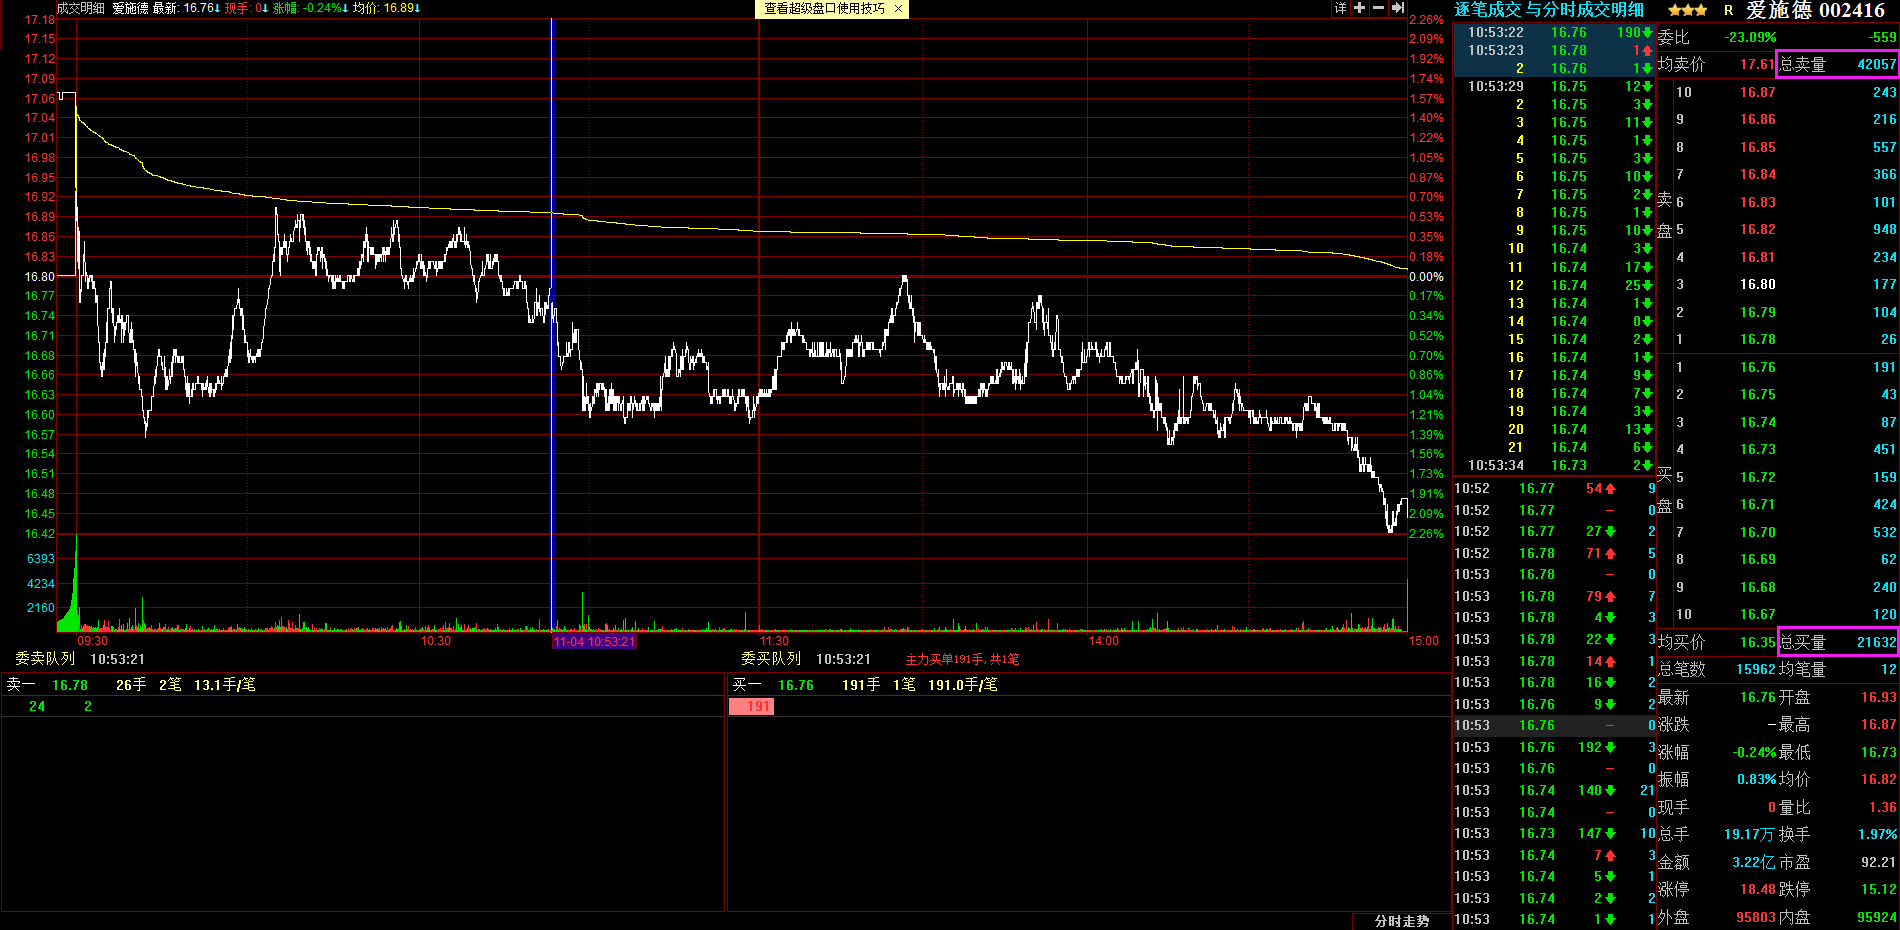Click the highlighted 191 buy-queue order block
Viewport: 1900px width, 930px height.
(x=751, y=706)
